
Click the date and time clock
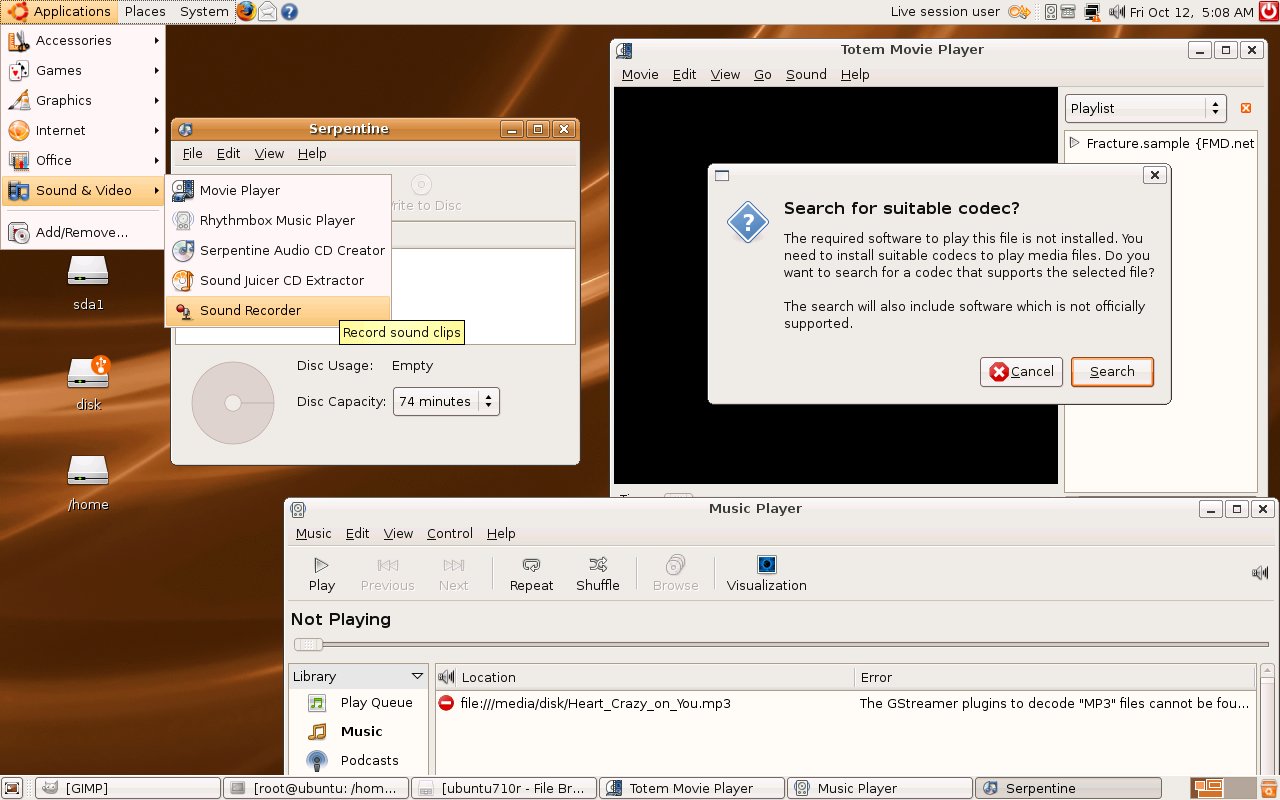tap(1191, 12)
